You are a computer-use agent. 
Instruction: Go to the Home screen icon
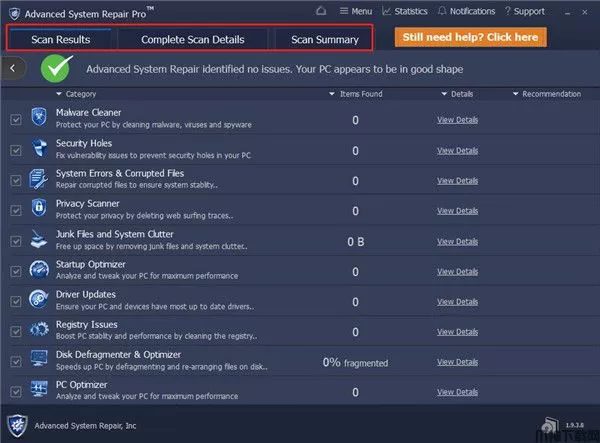(321, 11)
